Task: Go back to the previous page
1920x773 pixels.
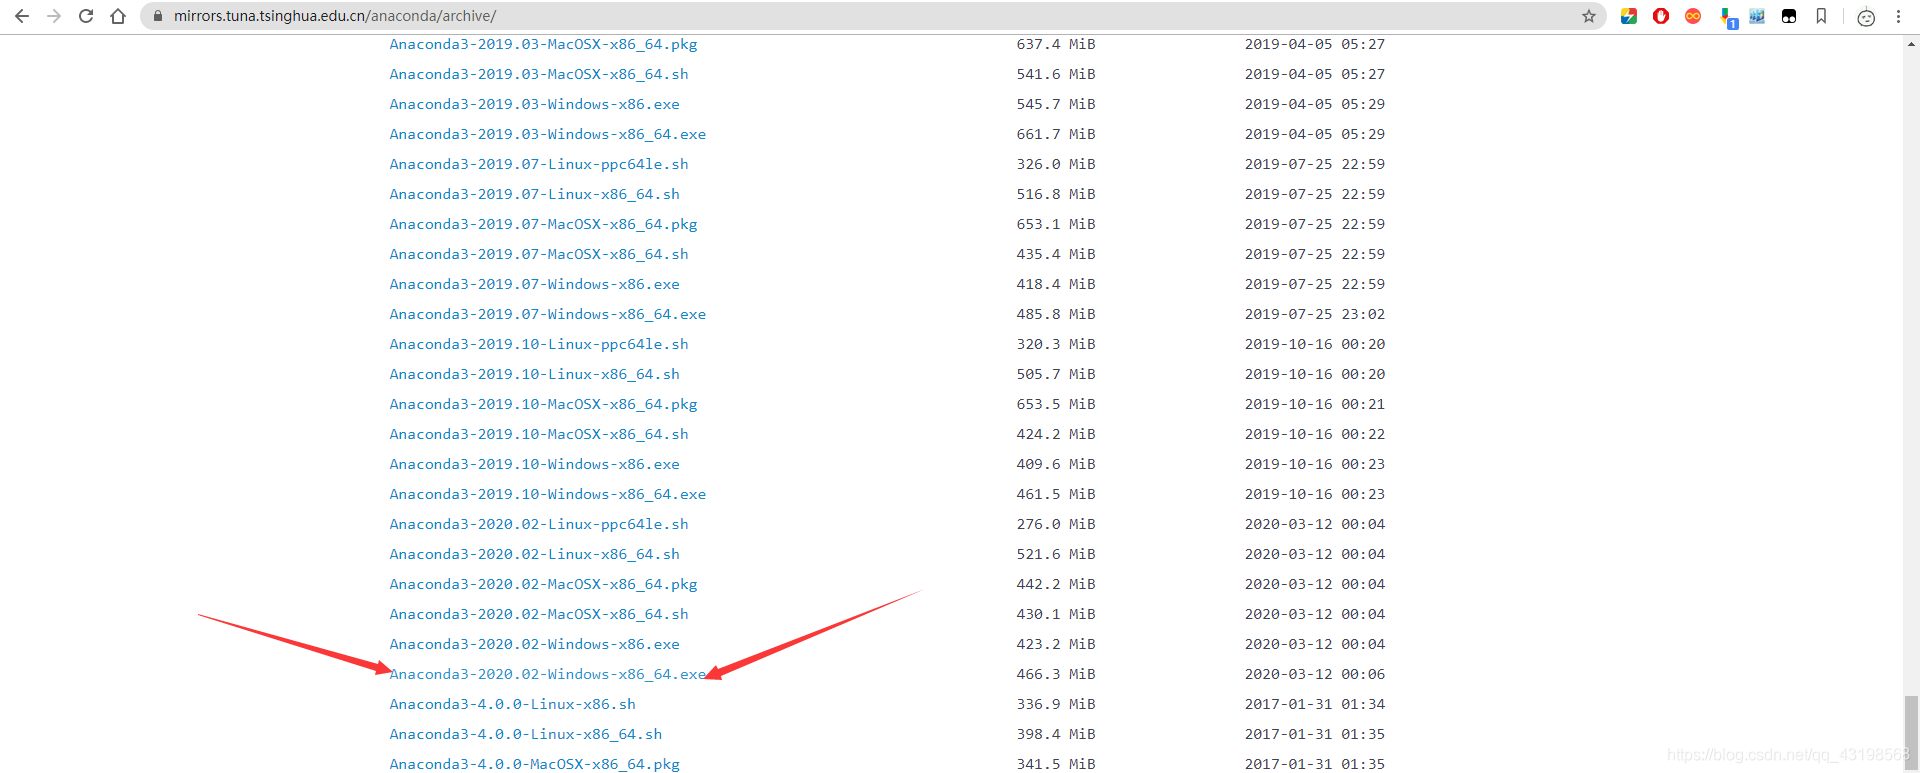Action: [x=22, y=16]
